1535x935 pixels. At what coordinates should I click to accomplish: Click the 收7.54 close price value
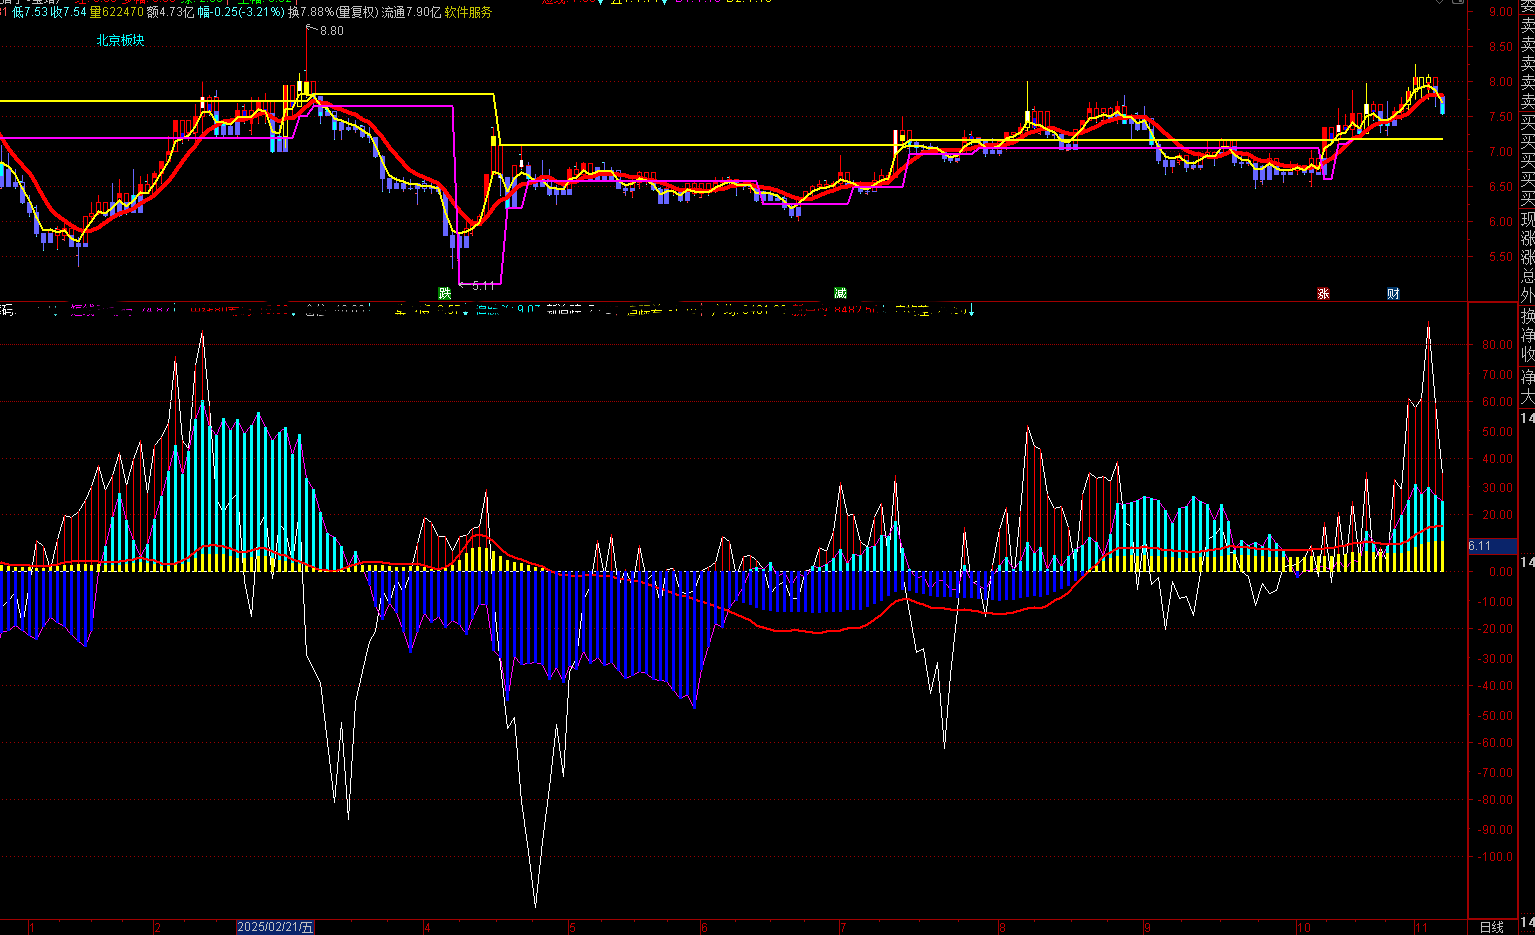pos(68,12)
